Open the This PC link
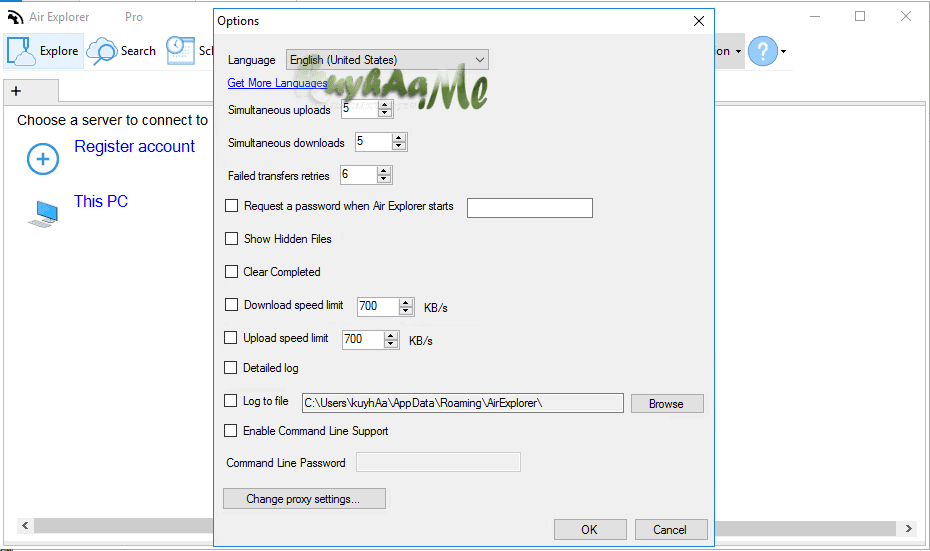Screen dimensions: 930x551 pyautogui.click(x=101, y=201)
